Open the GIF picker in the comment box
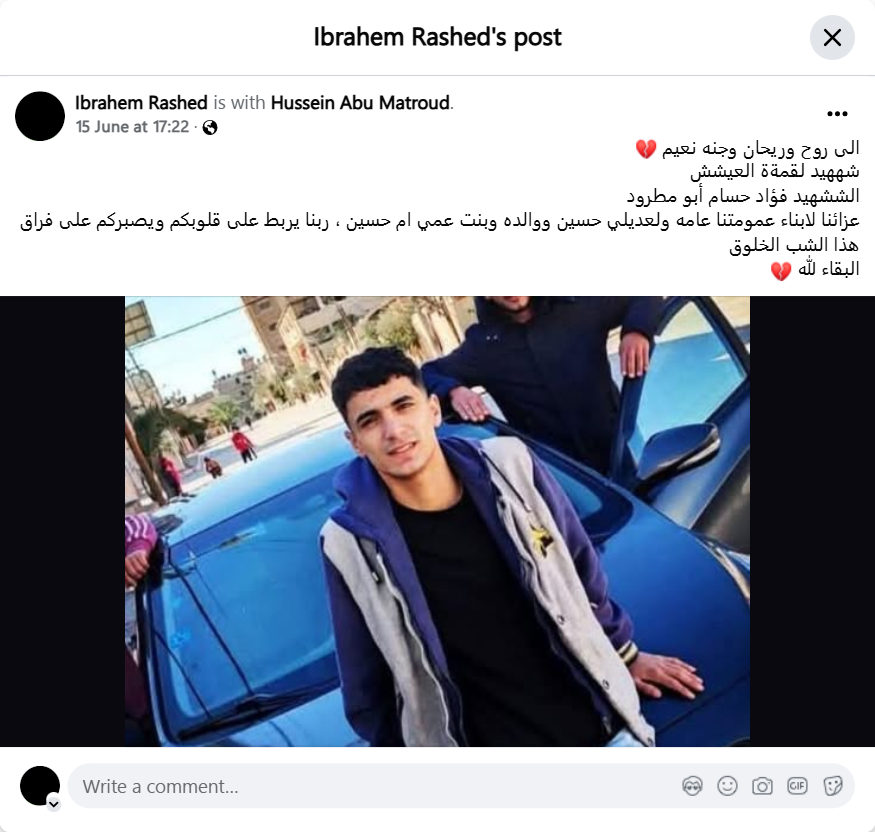 pos(797,786)
